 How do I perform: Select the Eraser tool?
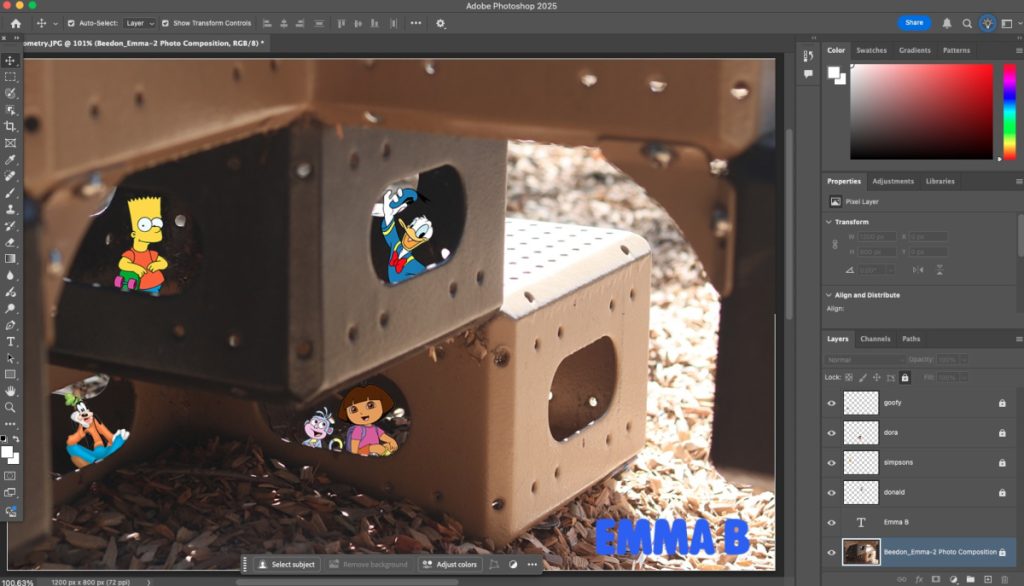click(x=11, y=242)
